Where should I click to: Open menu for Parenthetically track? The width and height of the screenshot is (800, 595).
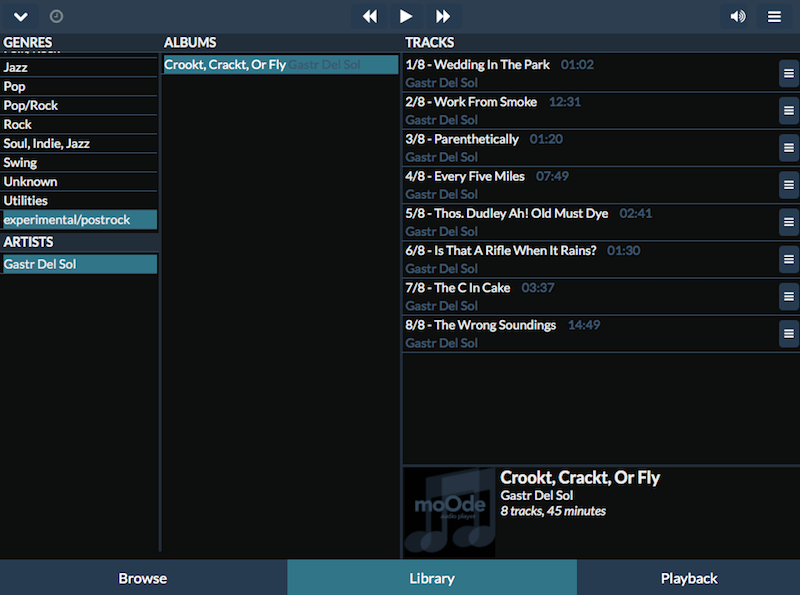(788, 148)
